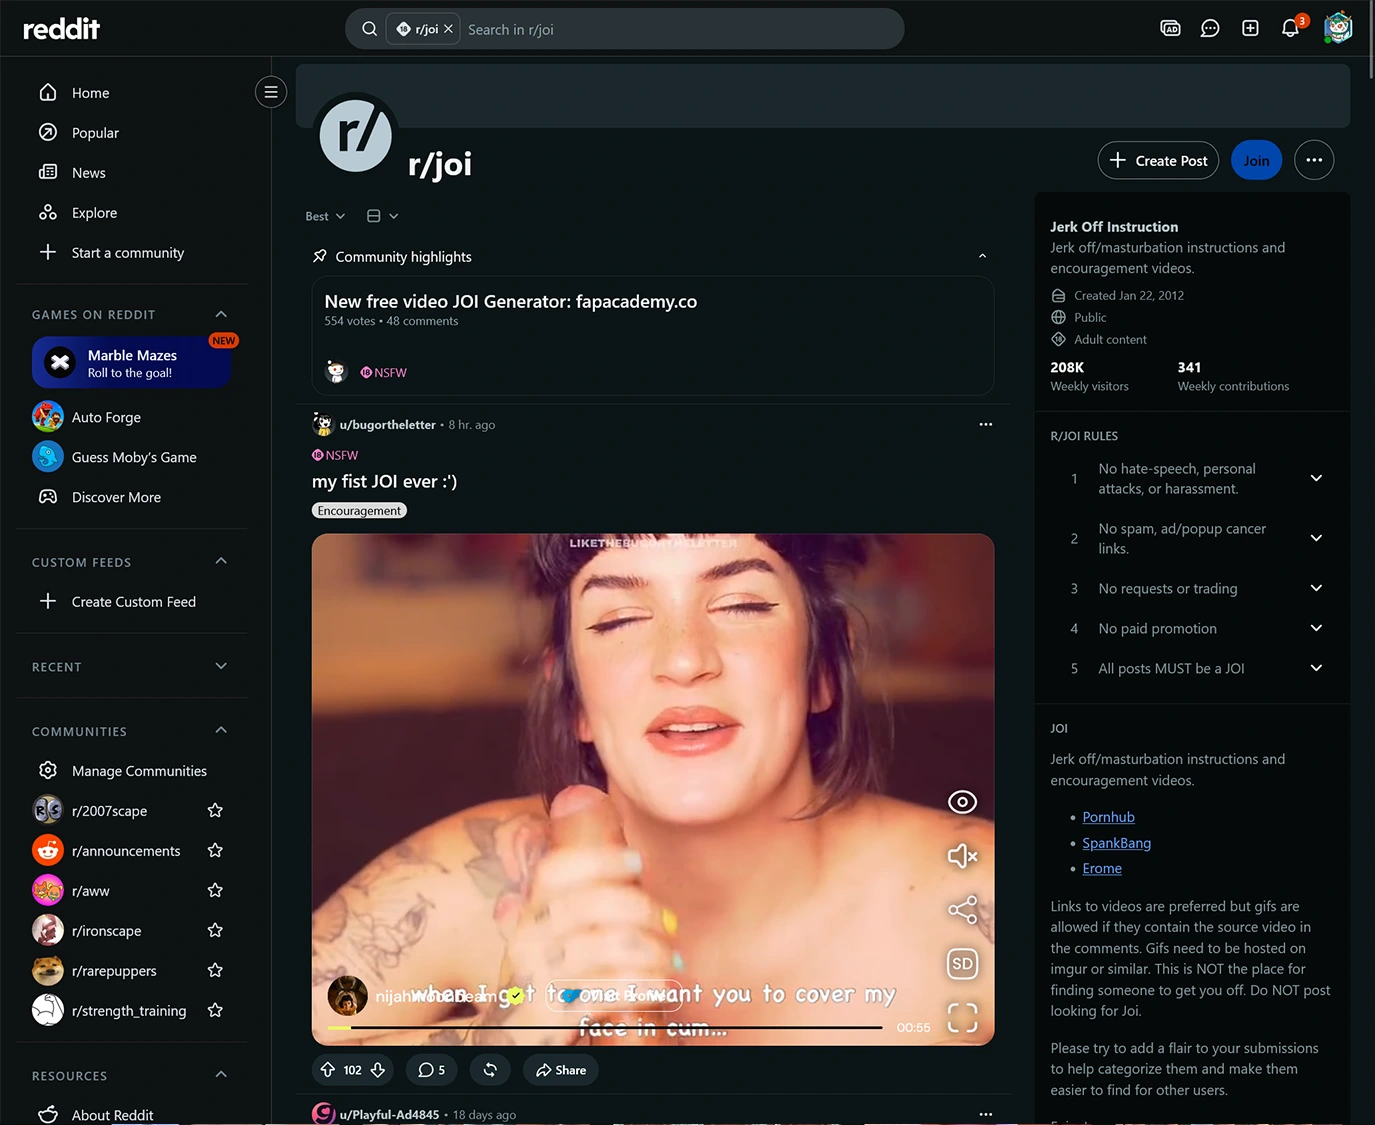Favorite r/2007scape with its star
Screen dimensions: 1375x1125
215,810
